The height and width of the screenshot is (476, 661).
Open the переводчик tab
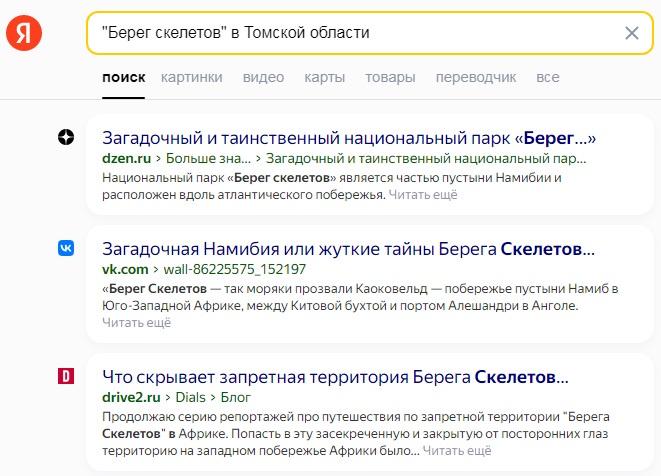(x=476, y=77)
